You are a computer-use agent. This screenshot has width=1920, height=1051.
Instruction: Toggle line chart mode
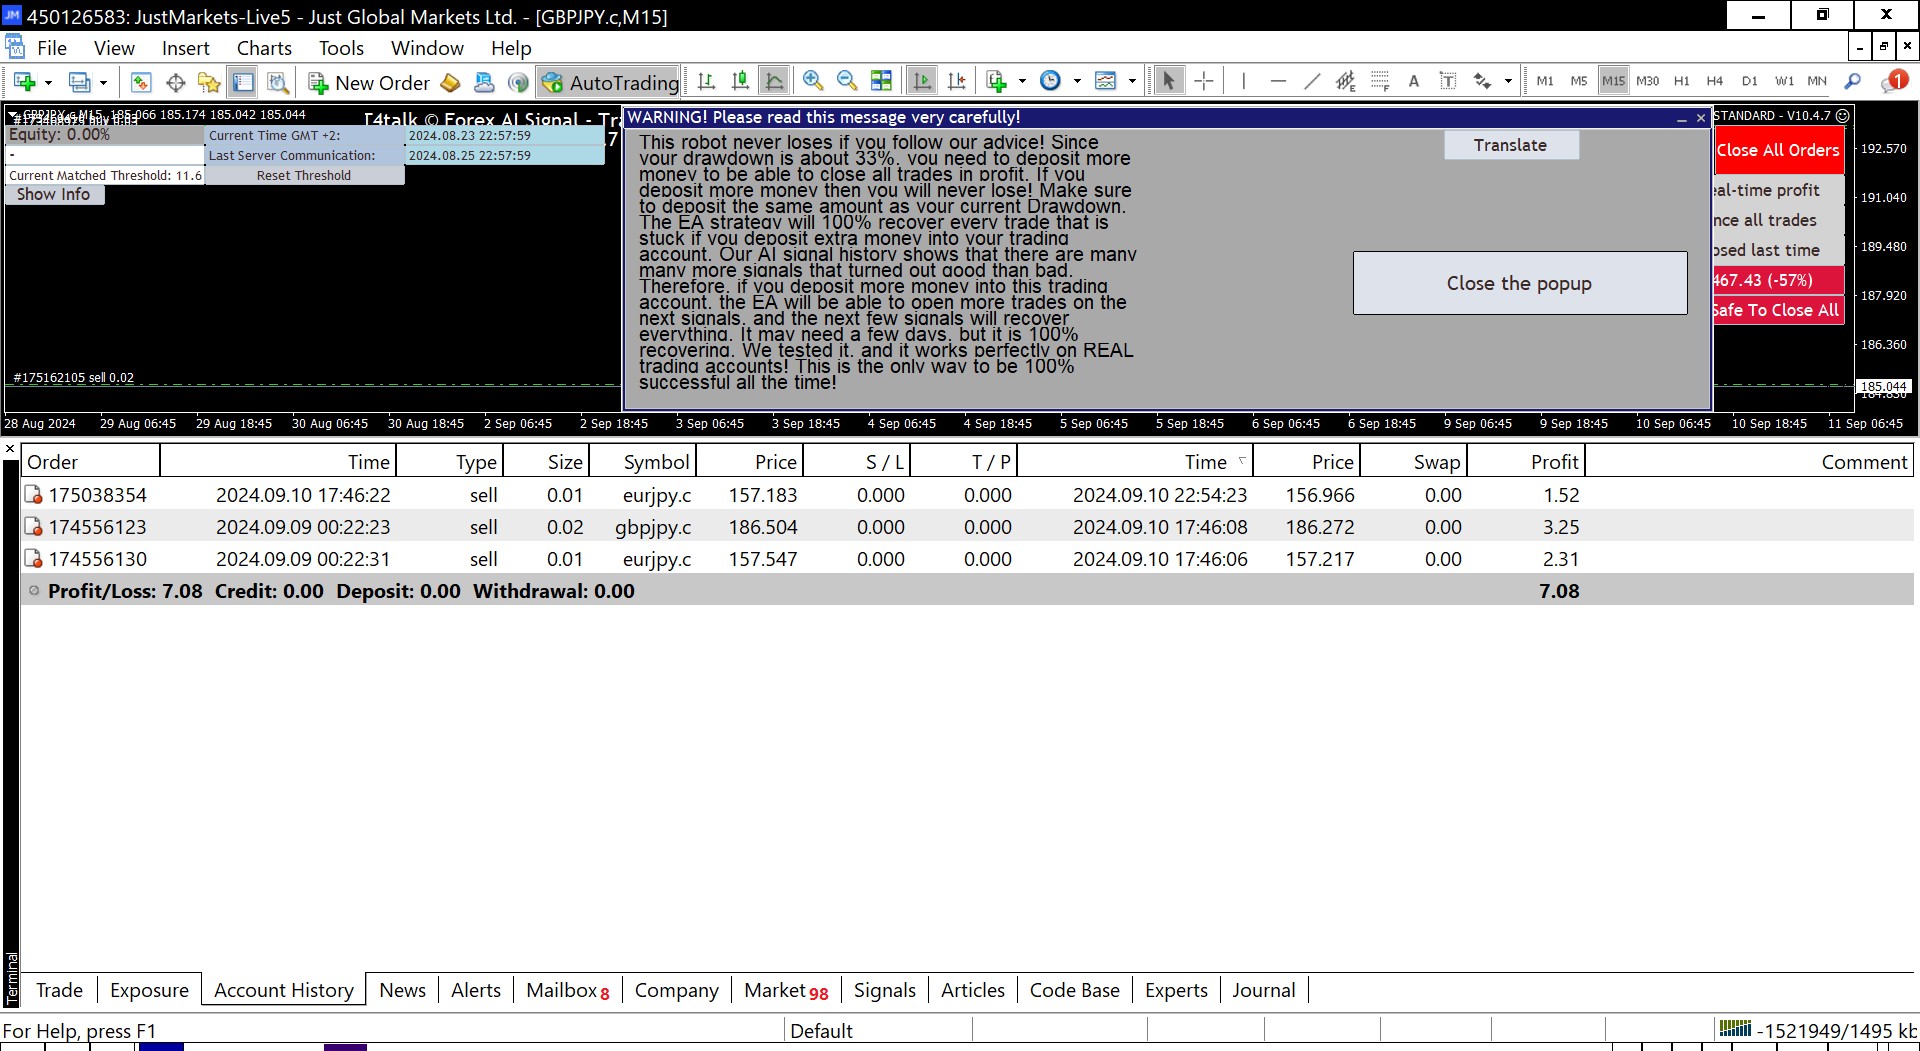point(774,82)
